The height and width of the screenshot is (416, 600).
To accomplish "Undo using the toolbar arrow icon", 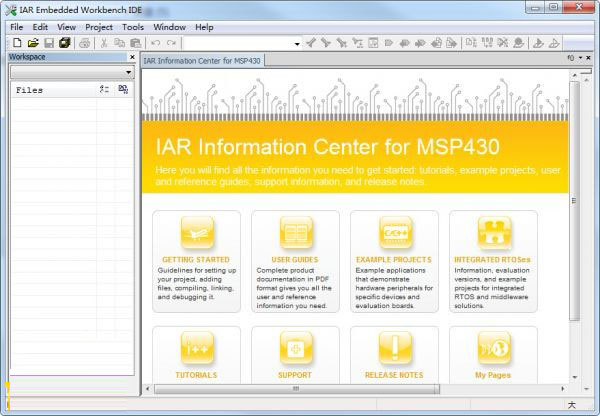I will pyautogui.click(x=155, y=43).
